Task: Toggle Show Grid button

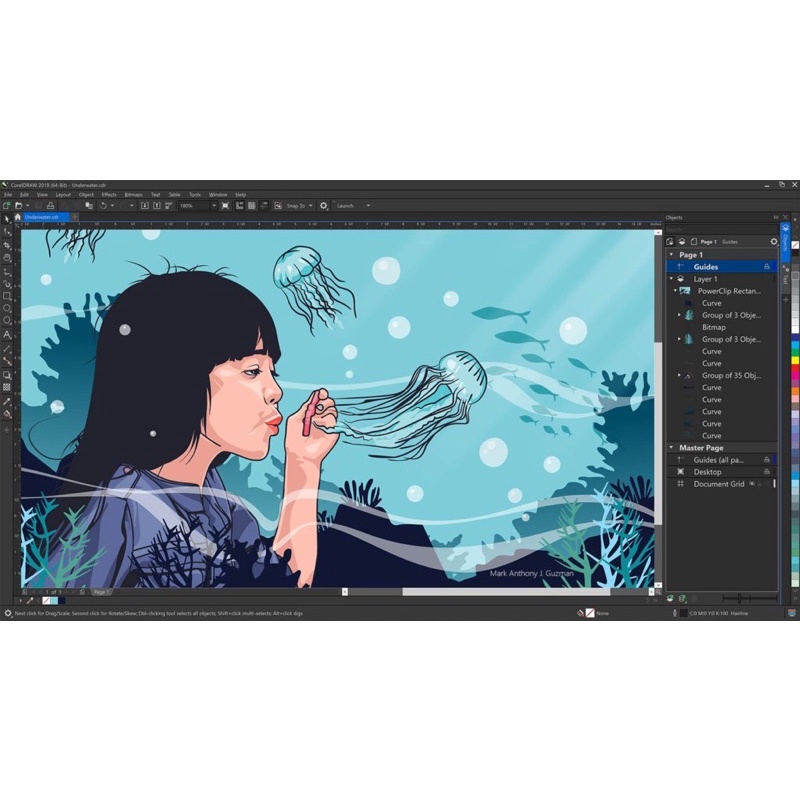Action: tap(252, 206)
